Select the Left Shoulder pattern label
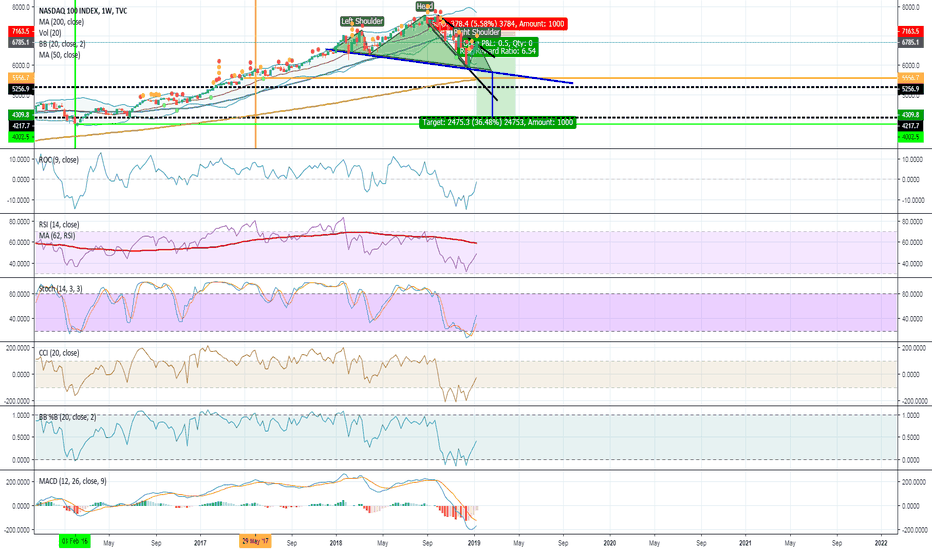This screenshot has height=550, width=932. tap(362, 21)
